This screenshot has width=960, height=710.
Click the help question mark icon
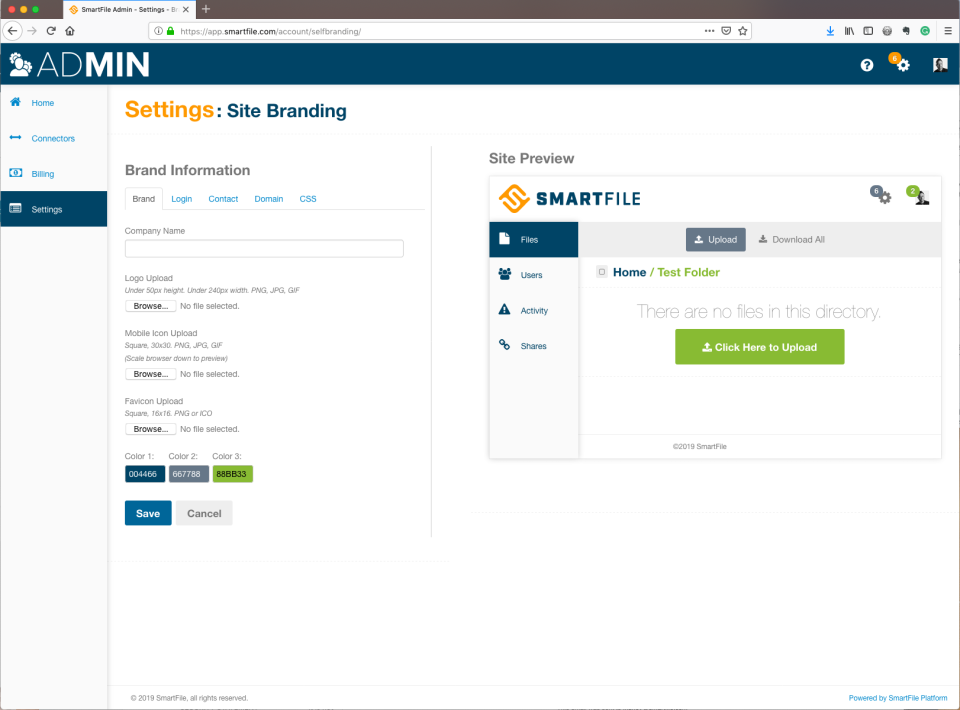(x=866, y=64)
